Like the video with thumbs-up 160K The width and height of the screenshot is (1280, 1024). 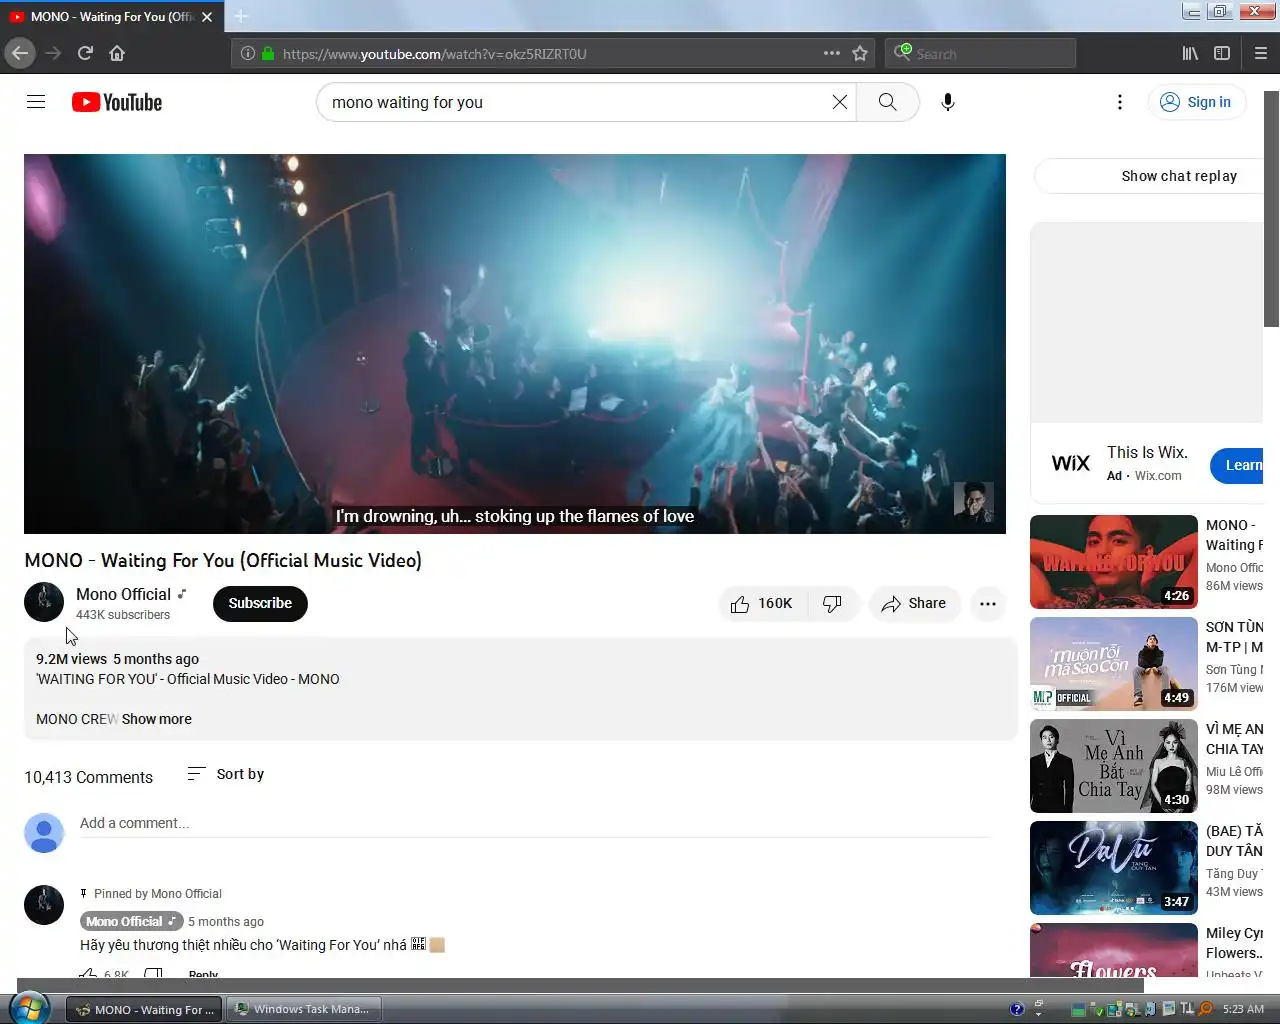[x=762, y=604]
